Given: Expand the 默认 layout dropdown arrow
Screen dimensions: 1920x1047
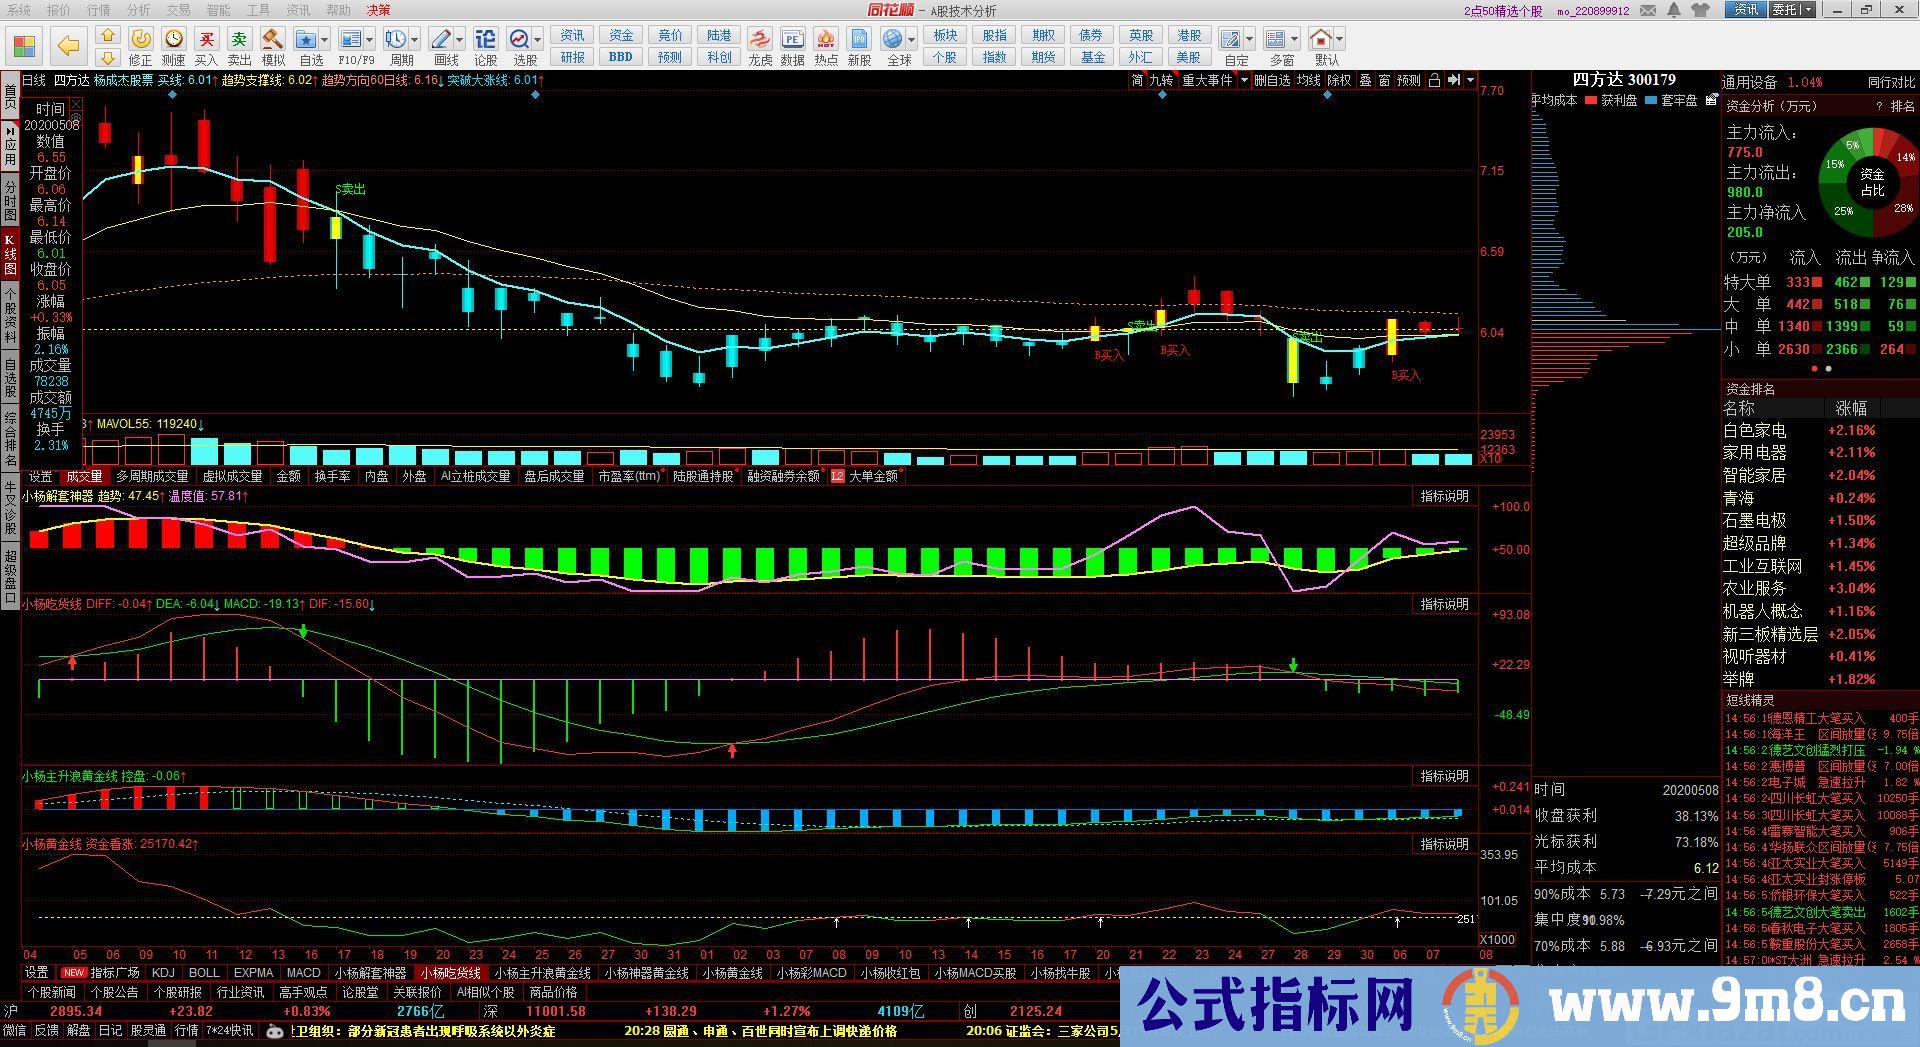Looking at the screenshot, I should [1339, 40].
